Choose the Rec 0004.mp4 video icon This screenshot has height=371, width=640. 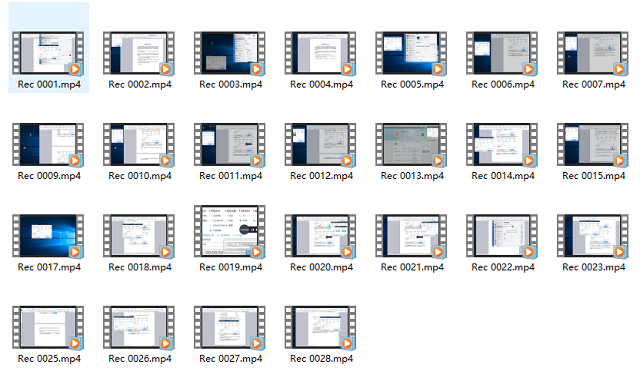320,53
